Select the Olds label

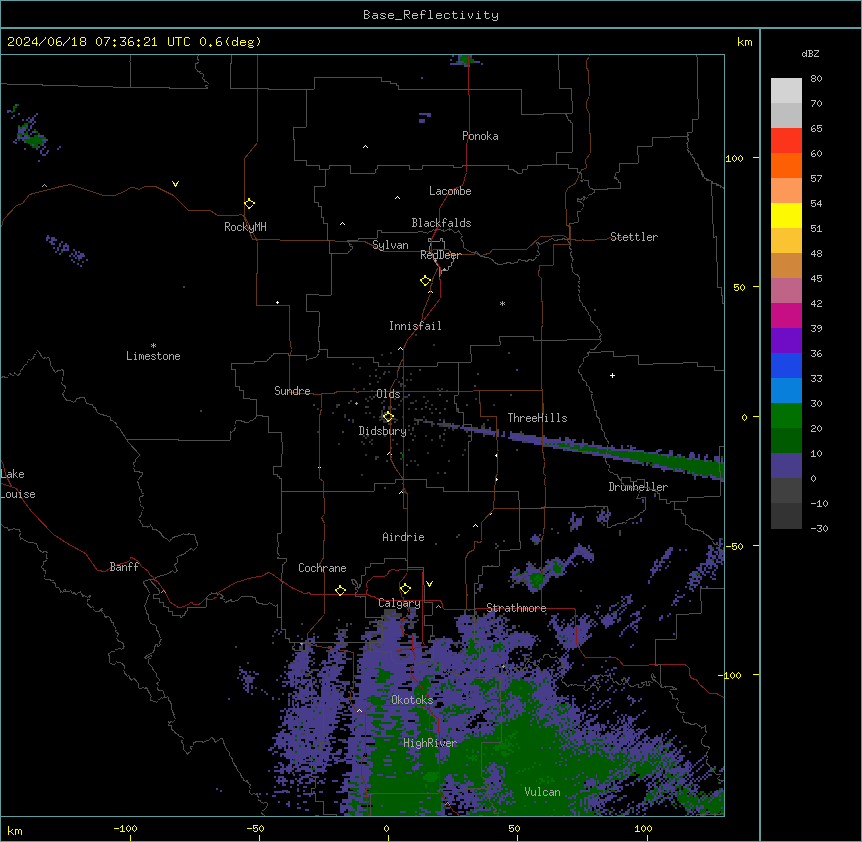click(x=388, y=394)
